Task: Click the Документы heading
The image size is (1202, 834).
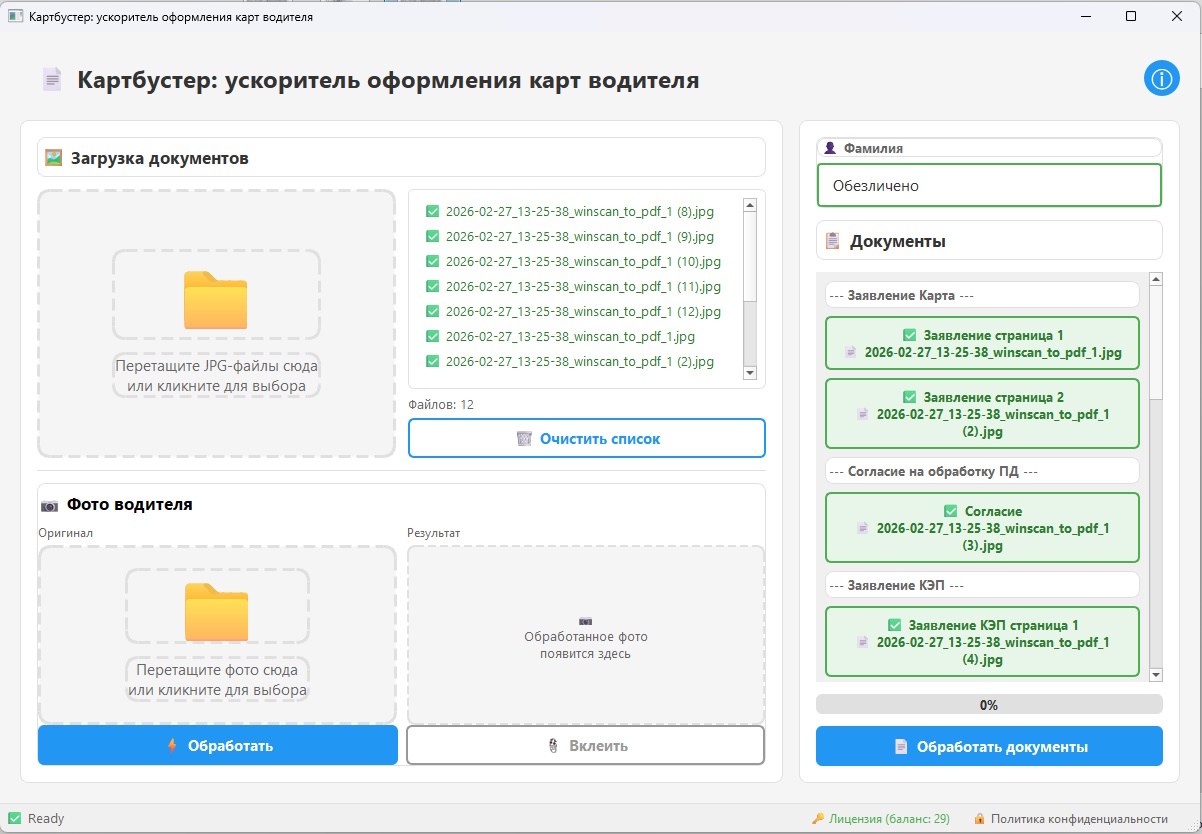Action: [898, 241]
